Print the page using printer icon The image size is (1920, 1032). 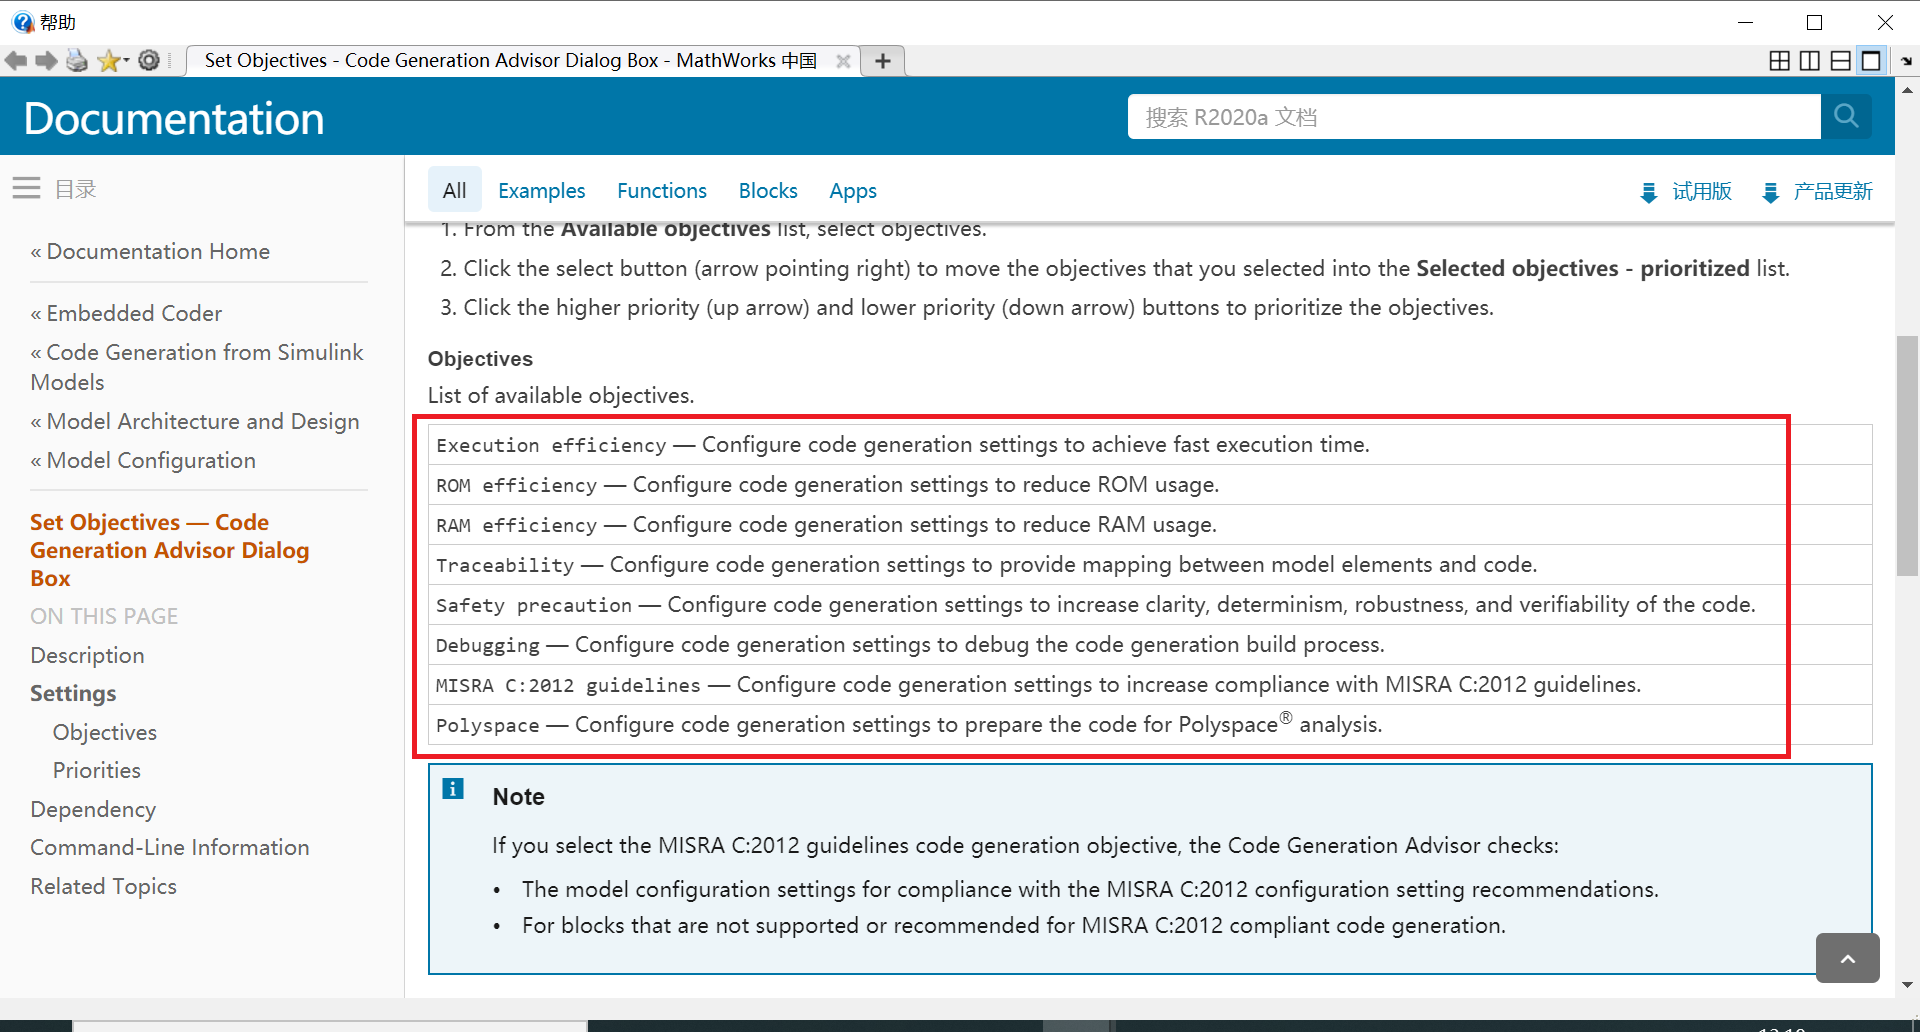pyautogui.click(x=77, y=61)
